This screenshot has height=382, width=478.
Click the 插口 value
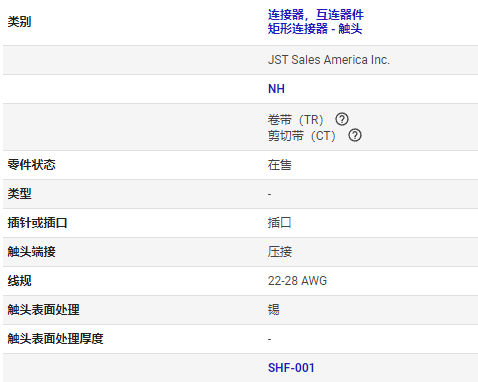[280, 223]
